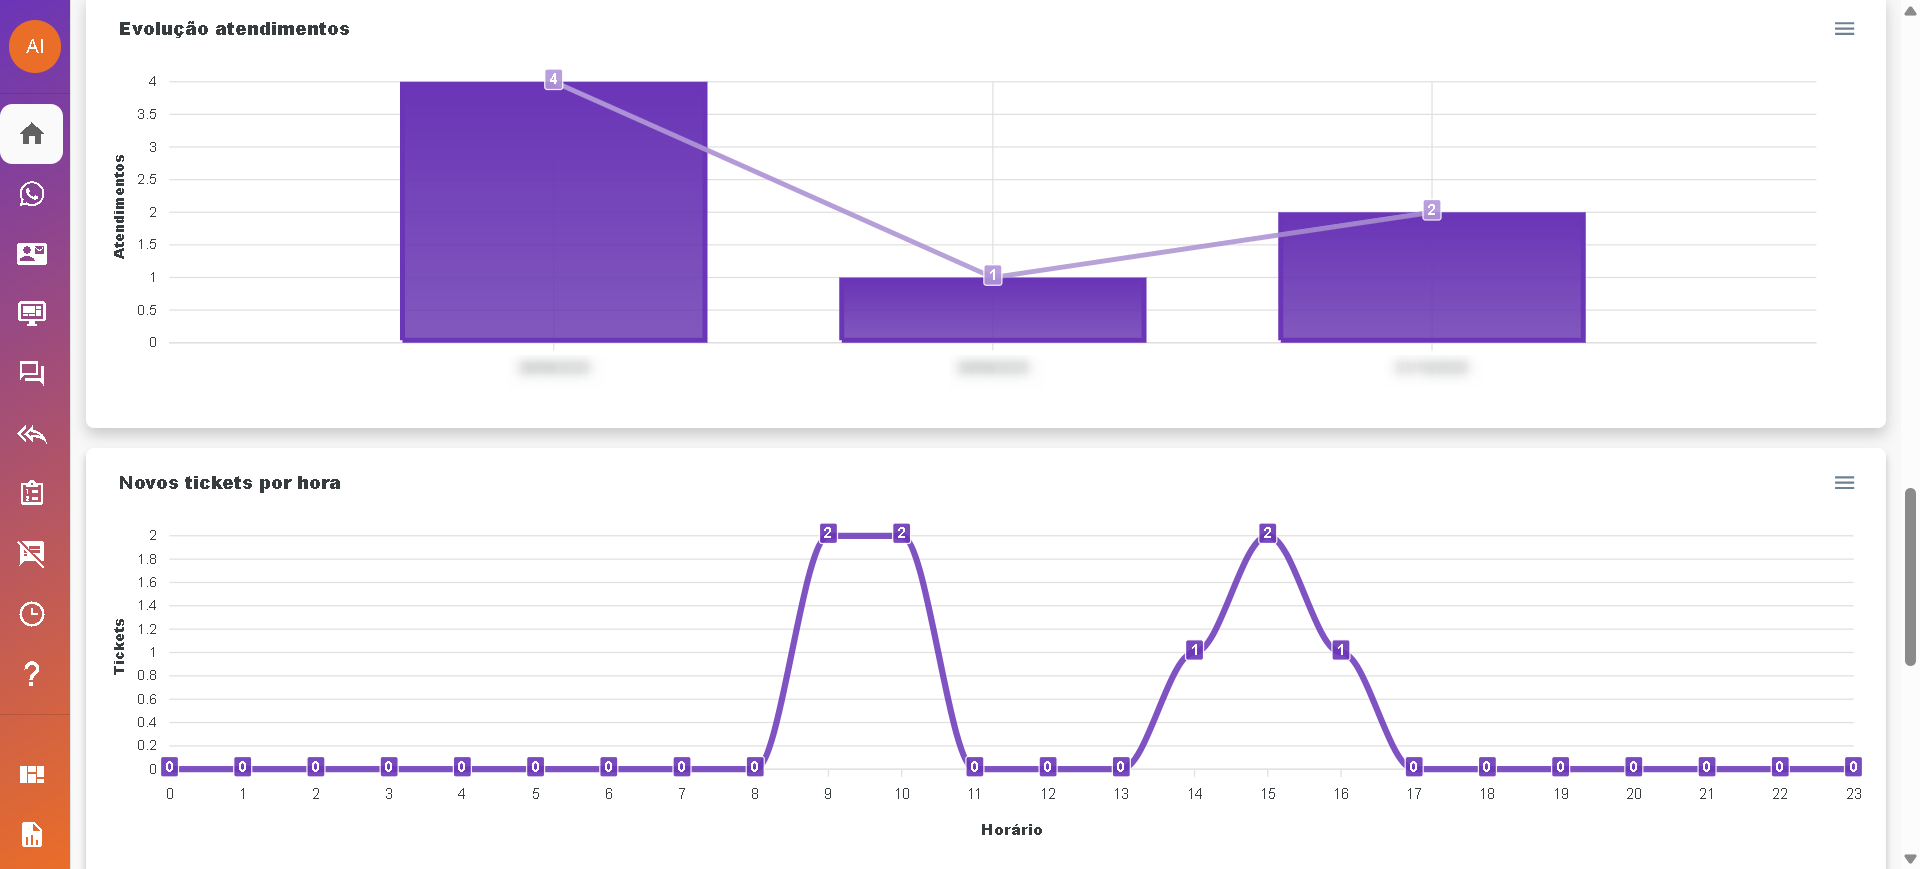Viewport: 1920px width, 869px height.
Task: Click the AI user avatar
Action: click(x=35, y=46)
